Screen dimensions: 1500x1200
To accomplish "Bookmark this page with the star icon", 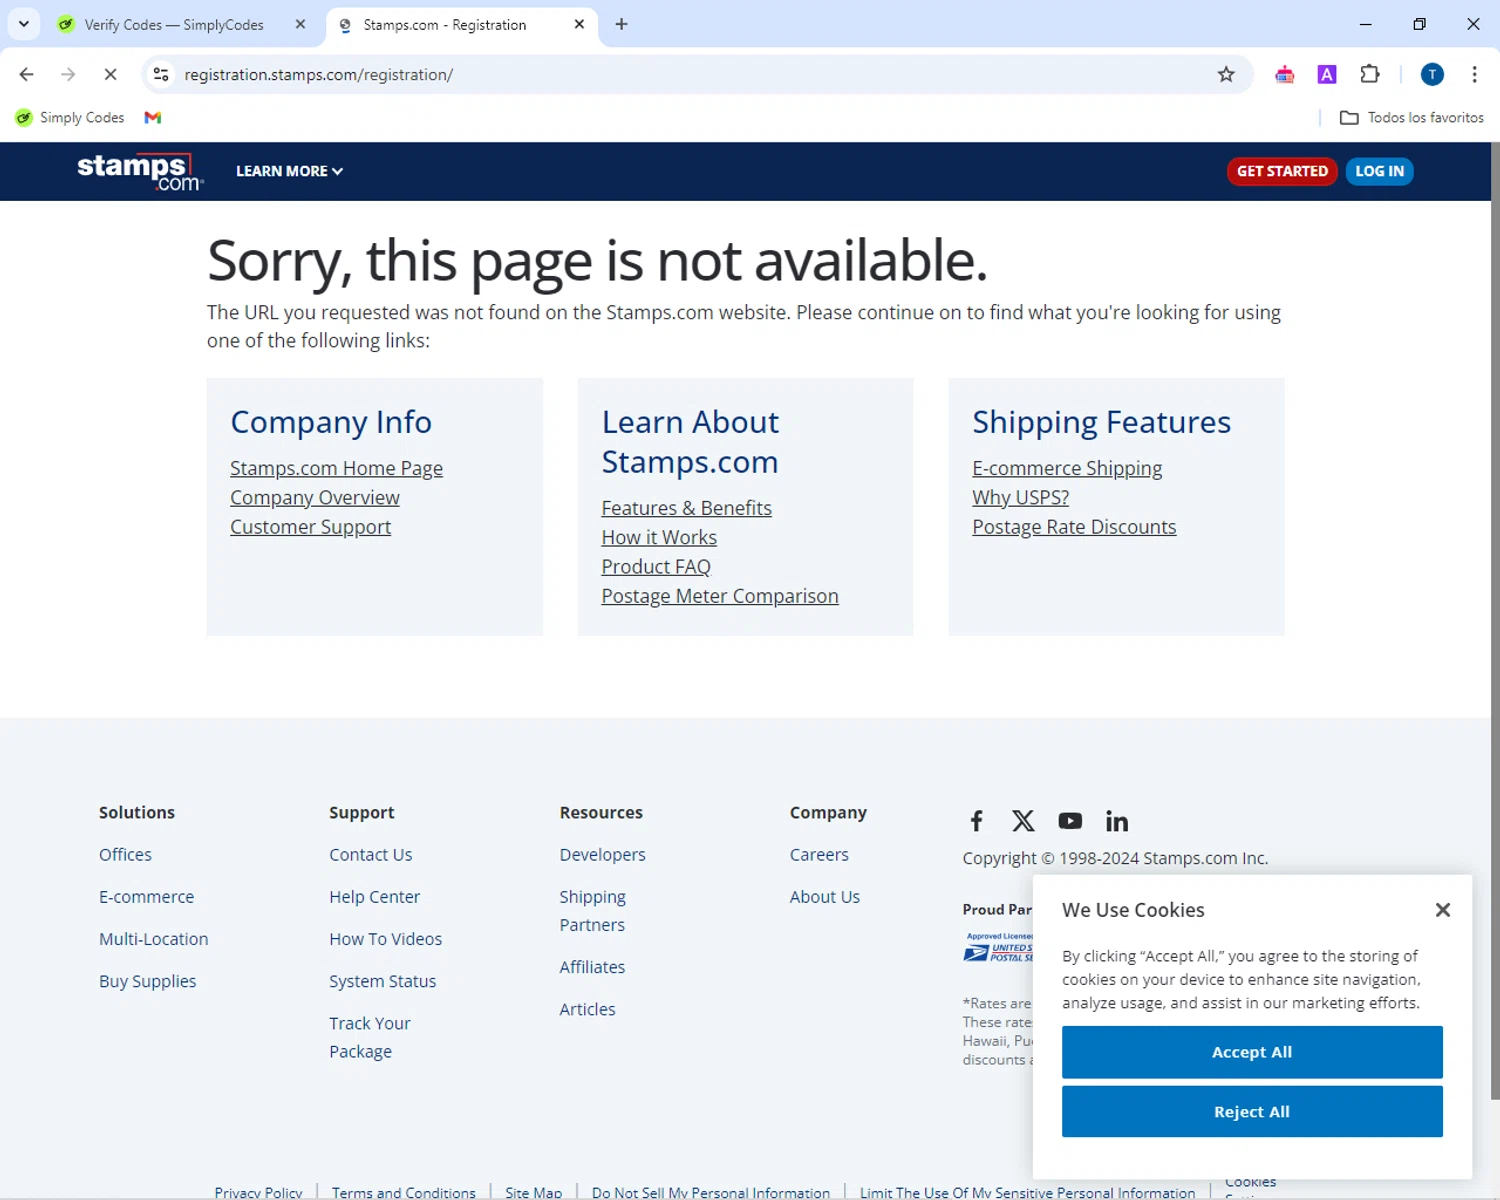I will [1226, 75].
